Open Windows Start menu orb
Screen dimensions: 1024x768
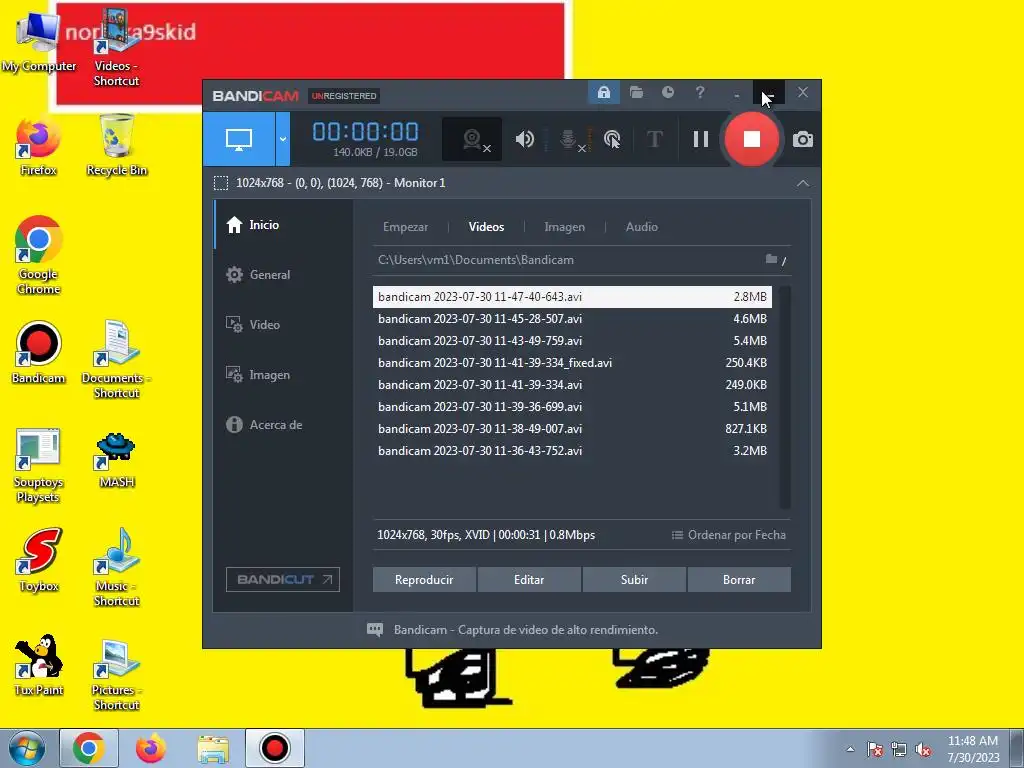coord(27,748)
